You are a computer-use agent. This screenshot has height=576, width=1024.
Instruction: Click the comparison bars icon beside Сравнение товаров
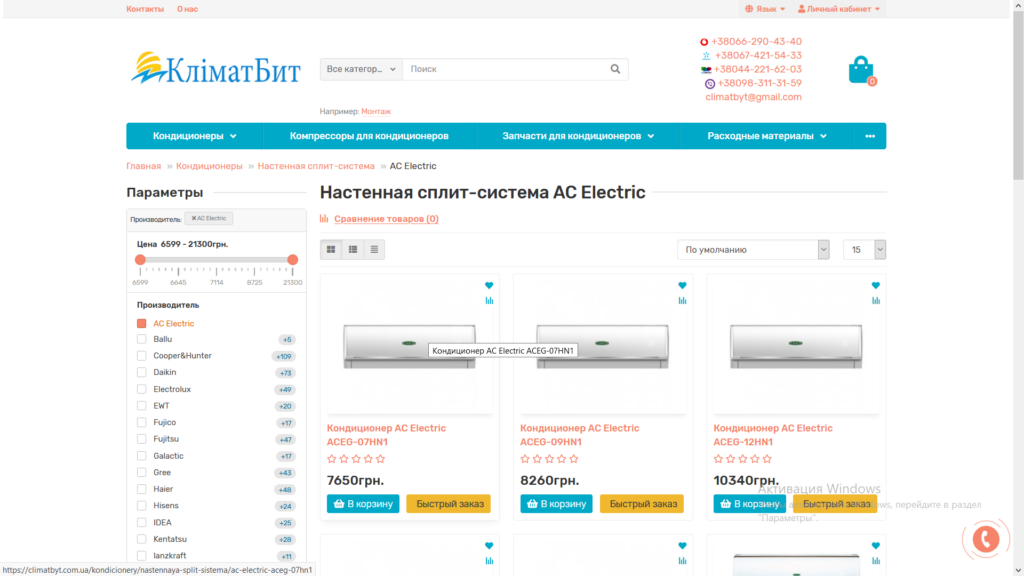point(324,219)
